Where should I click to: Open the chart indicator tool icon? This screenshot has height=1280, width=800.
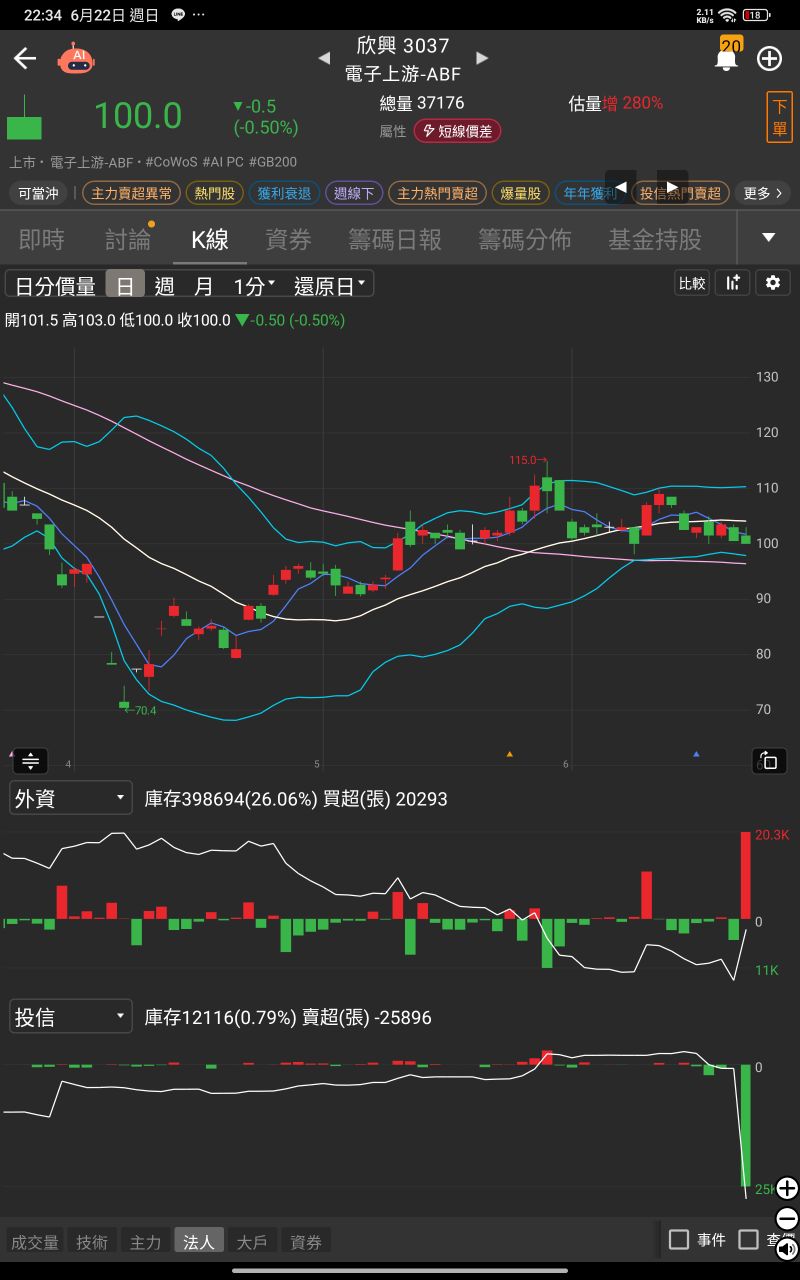point(733,283)
